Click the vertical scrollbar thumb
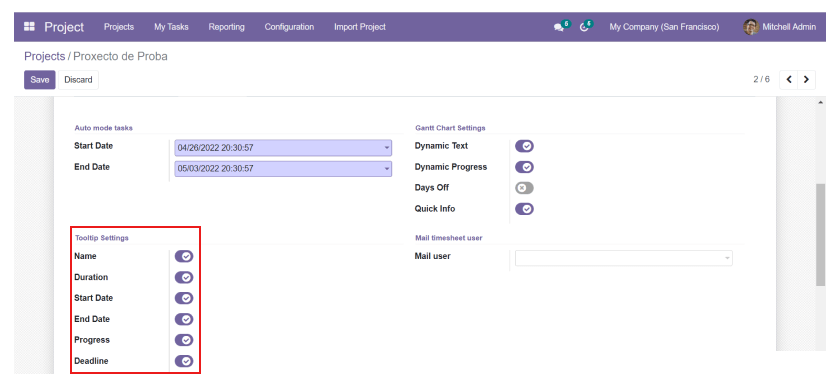The image size is (840, 385). tap(820, 235)
